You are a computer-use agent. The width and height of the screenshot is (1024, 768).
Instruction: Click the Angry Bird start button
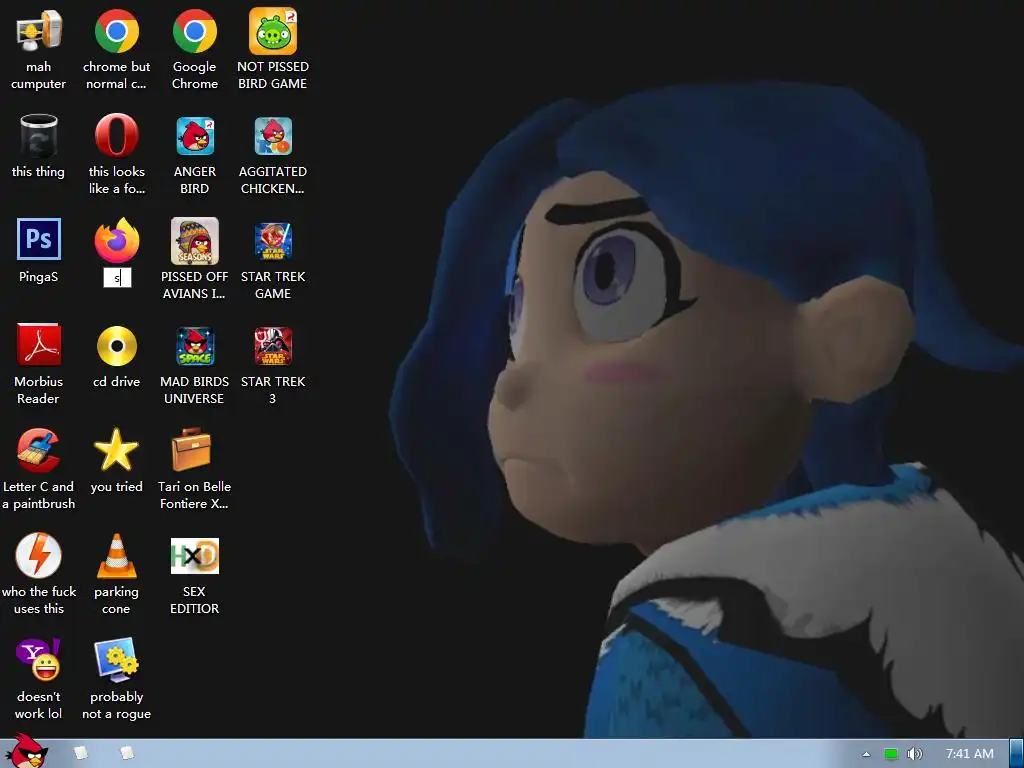(x=27, y=751)
